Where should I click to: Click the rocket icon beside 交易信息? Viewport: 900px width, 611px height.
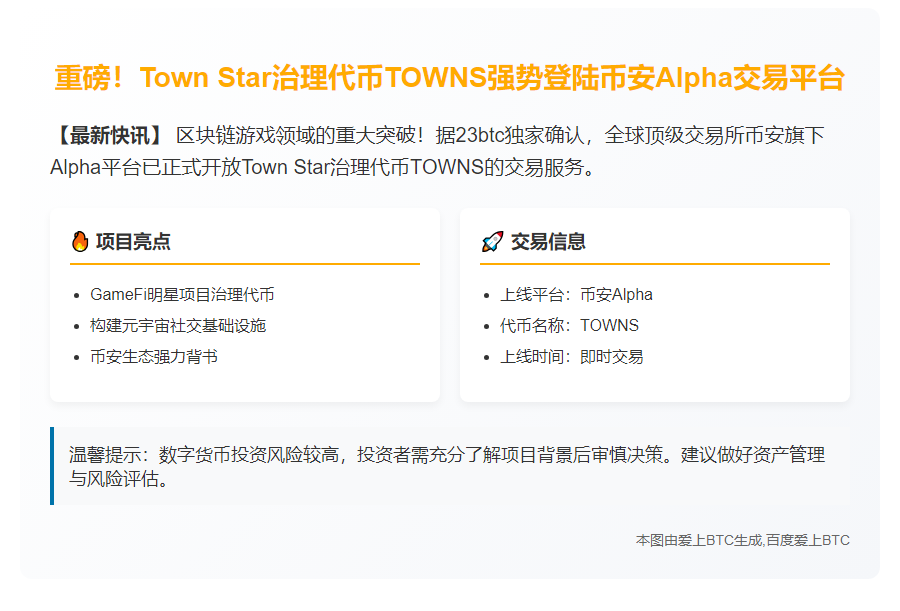click(493, 240)
